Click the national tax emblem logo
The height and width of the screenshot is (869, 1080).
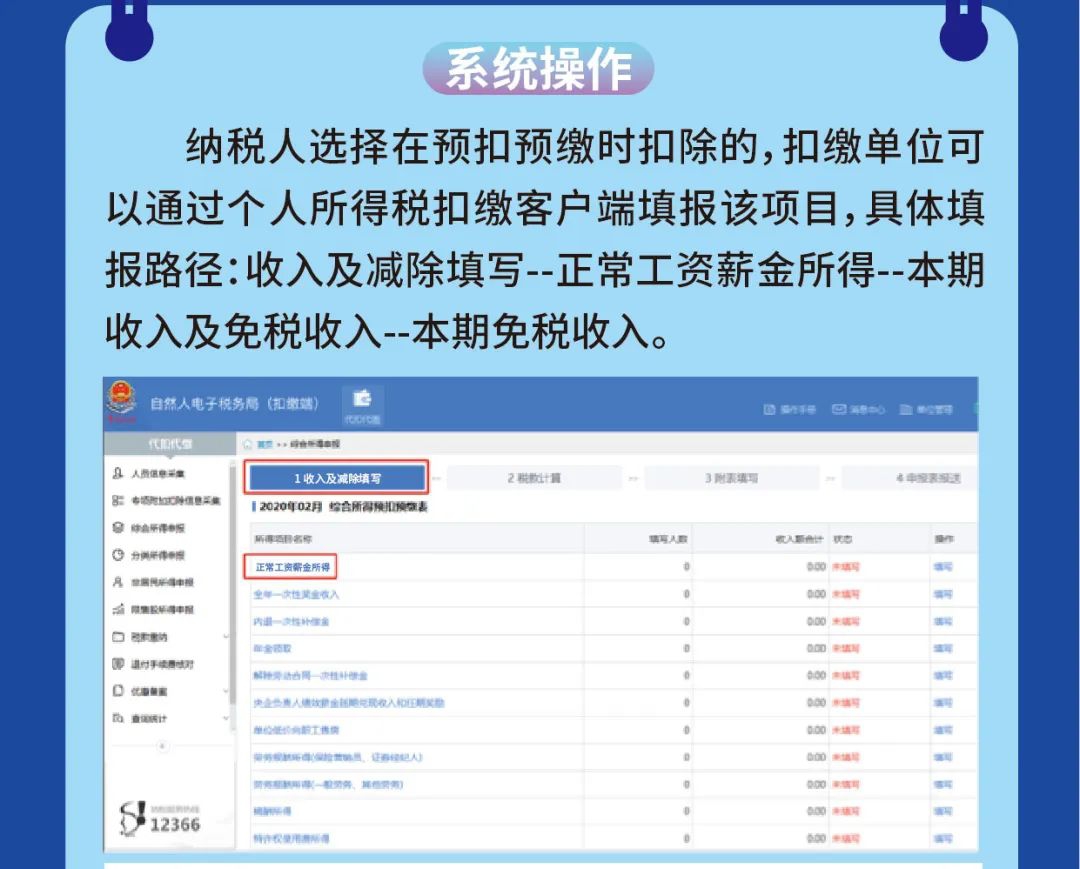[121, 399]
